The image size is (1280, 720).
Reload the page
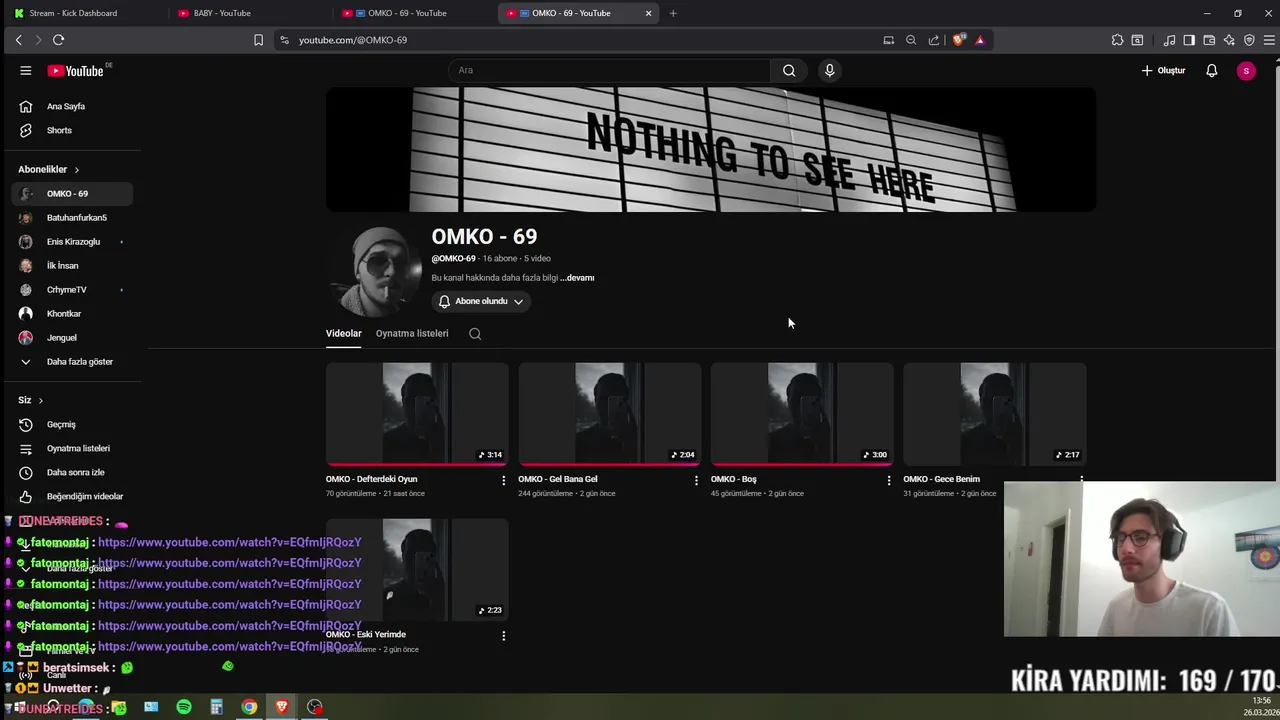pos(58,40)
